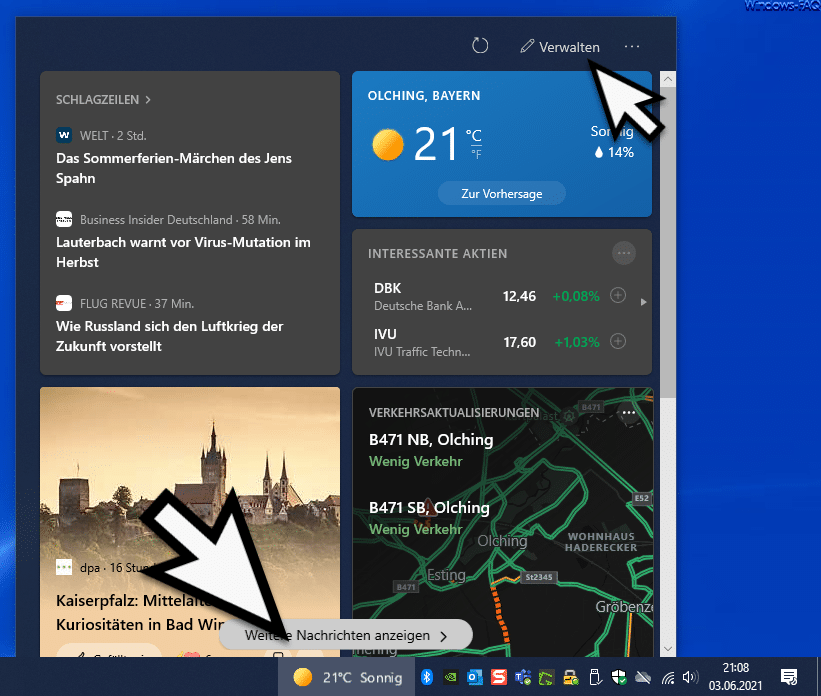Open Wi-Fi network tray icon

tap(668, 678)
